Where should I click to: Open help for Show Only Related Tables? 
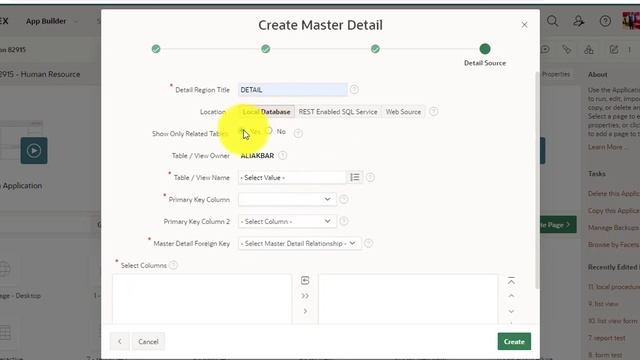coord(298,133)
